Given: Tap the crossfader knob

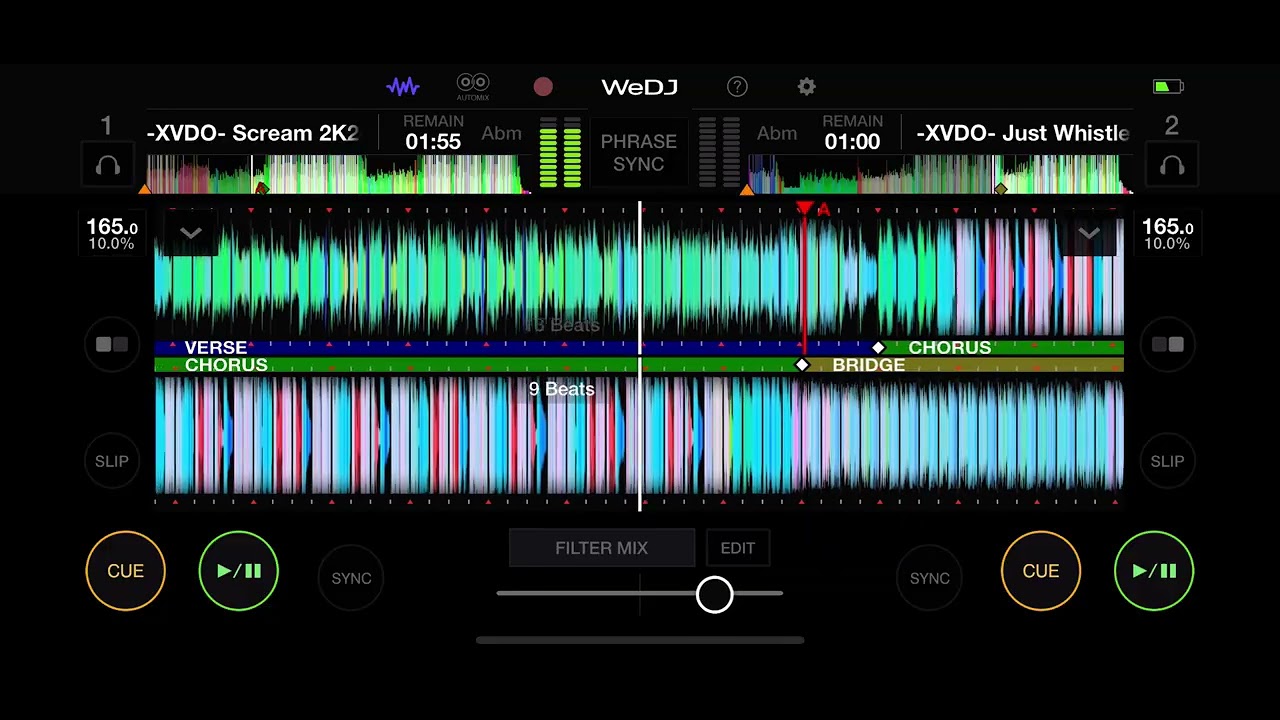Looking at the screenshot, I should point(714,594).
